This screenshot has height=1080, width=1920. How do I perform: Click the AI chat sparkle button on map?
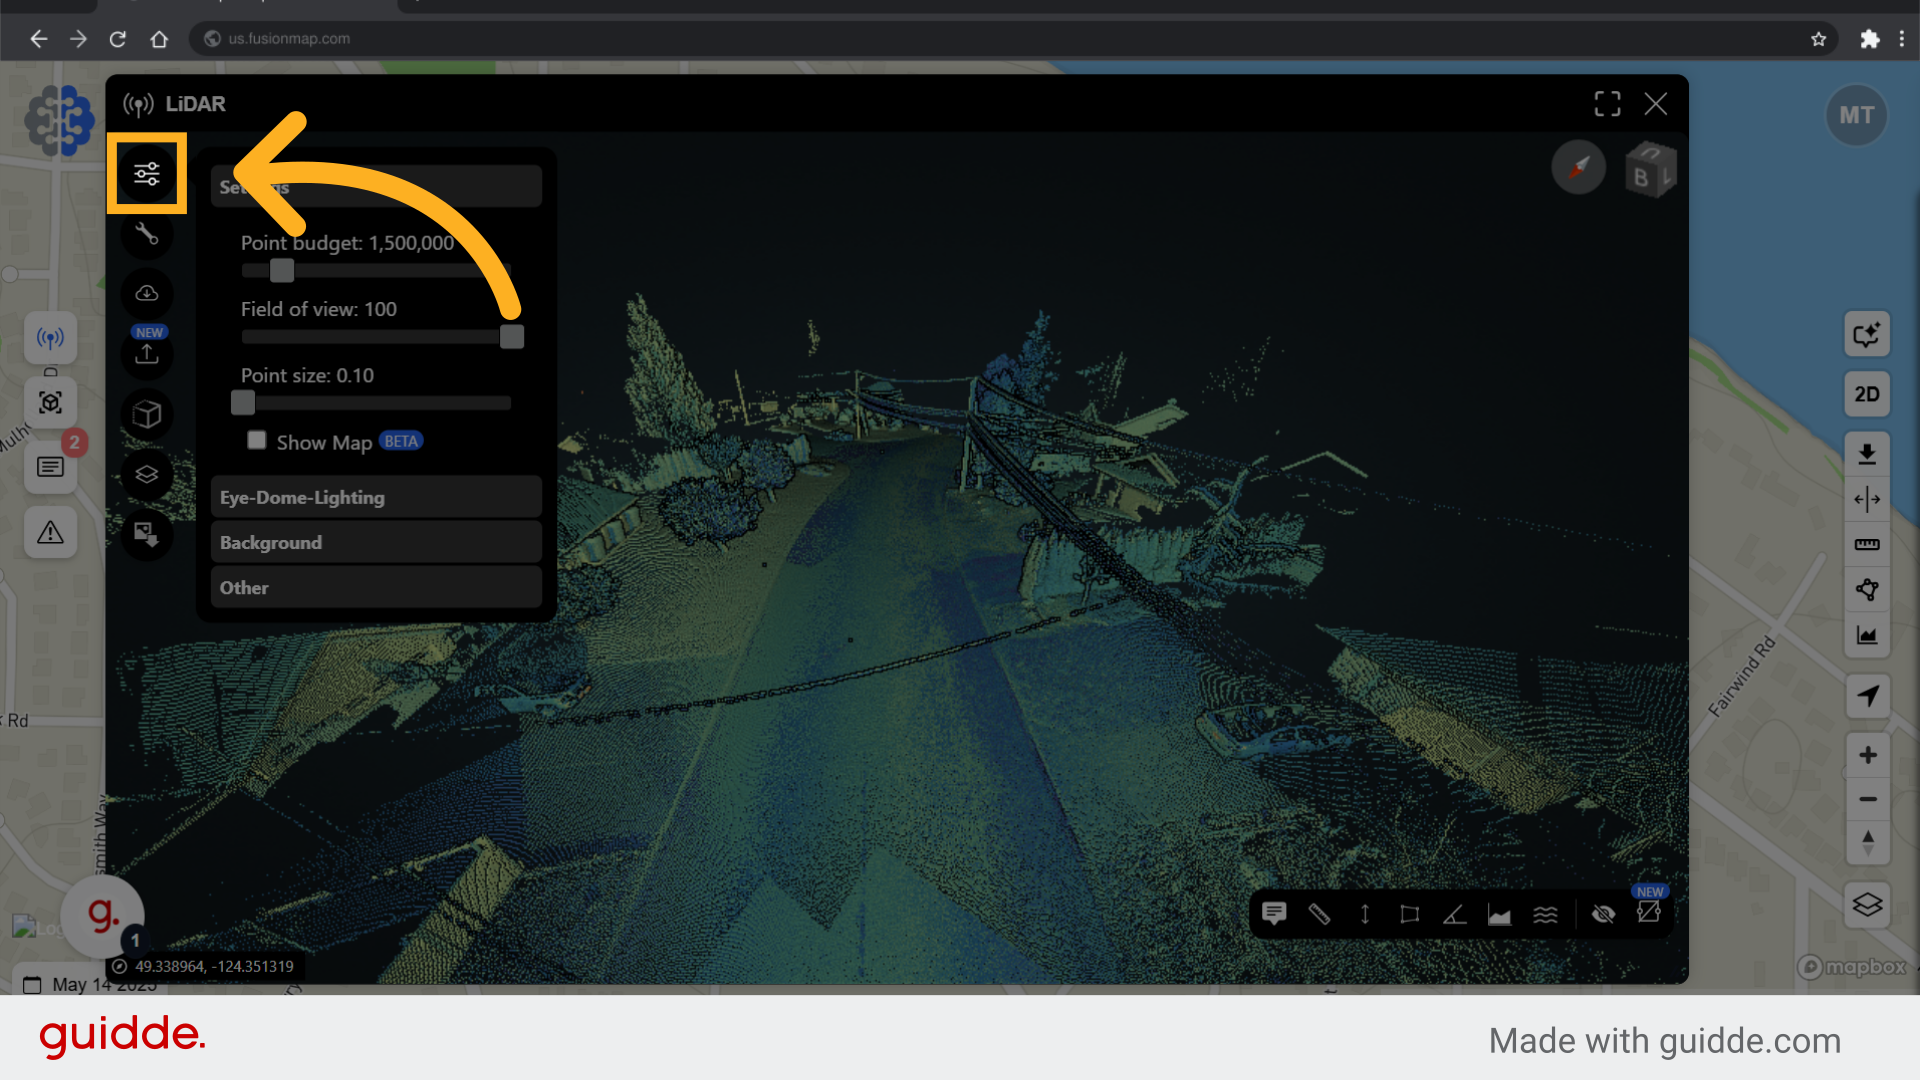click(1867, 334)
